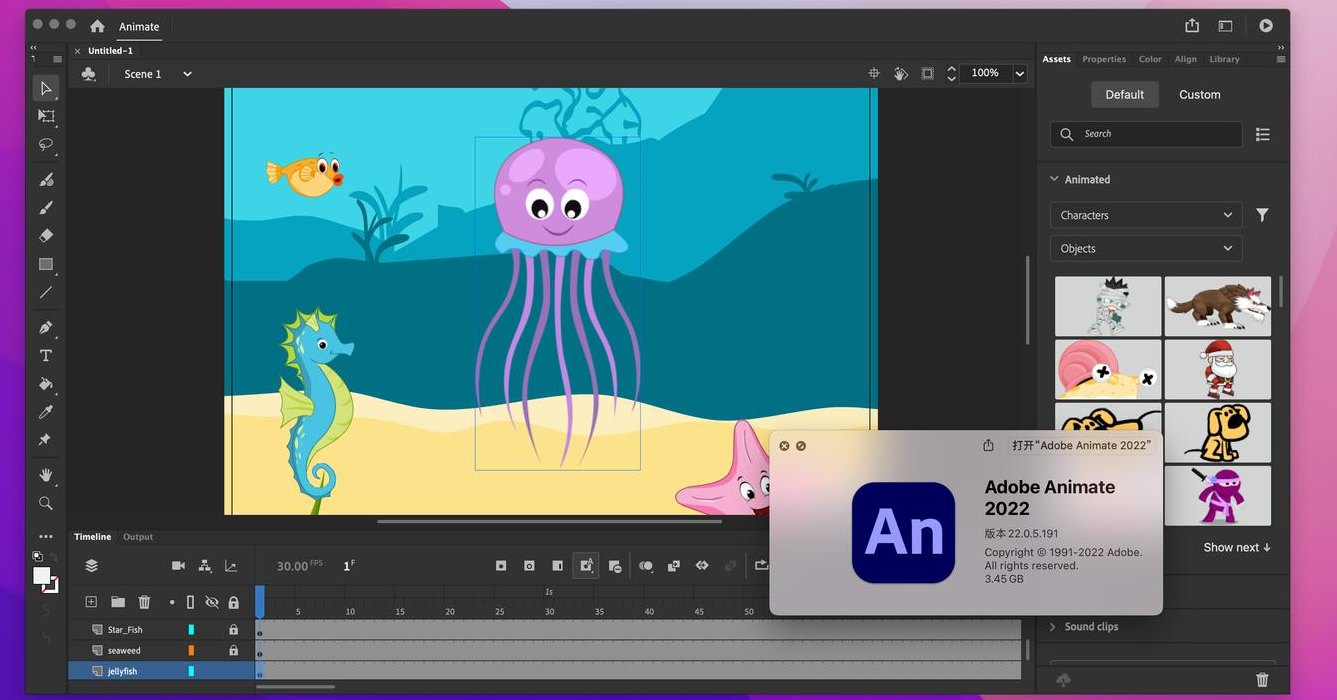Select the Eyedropper tool
This screenshot has height=700, width=1337.
click(46, 412)
